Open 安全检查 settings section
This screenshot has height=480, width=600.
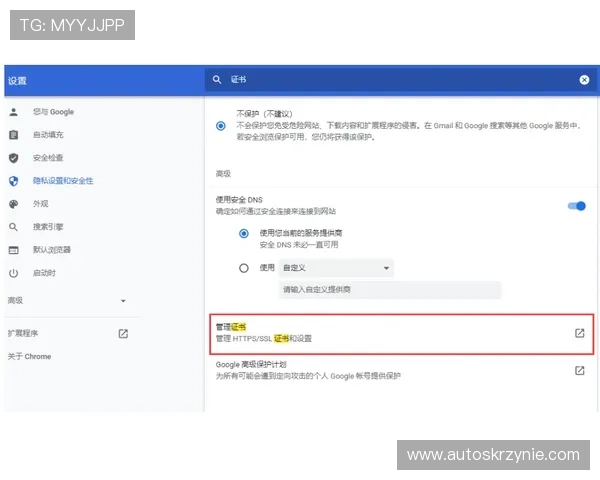click(48, 158)
